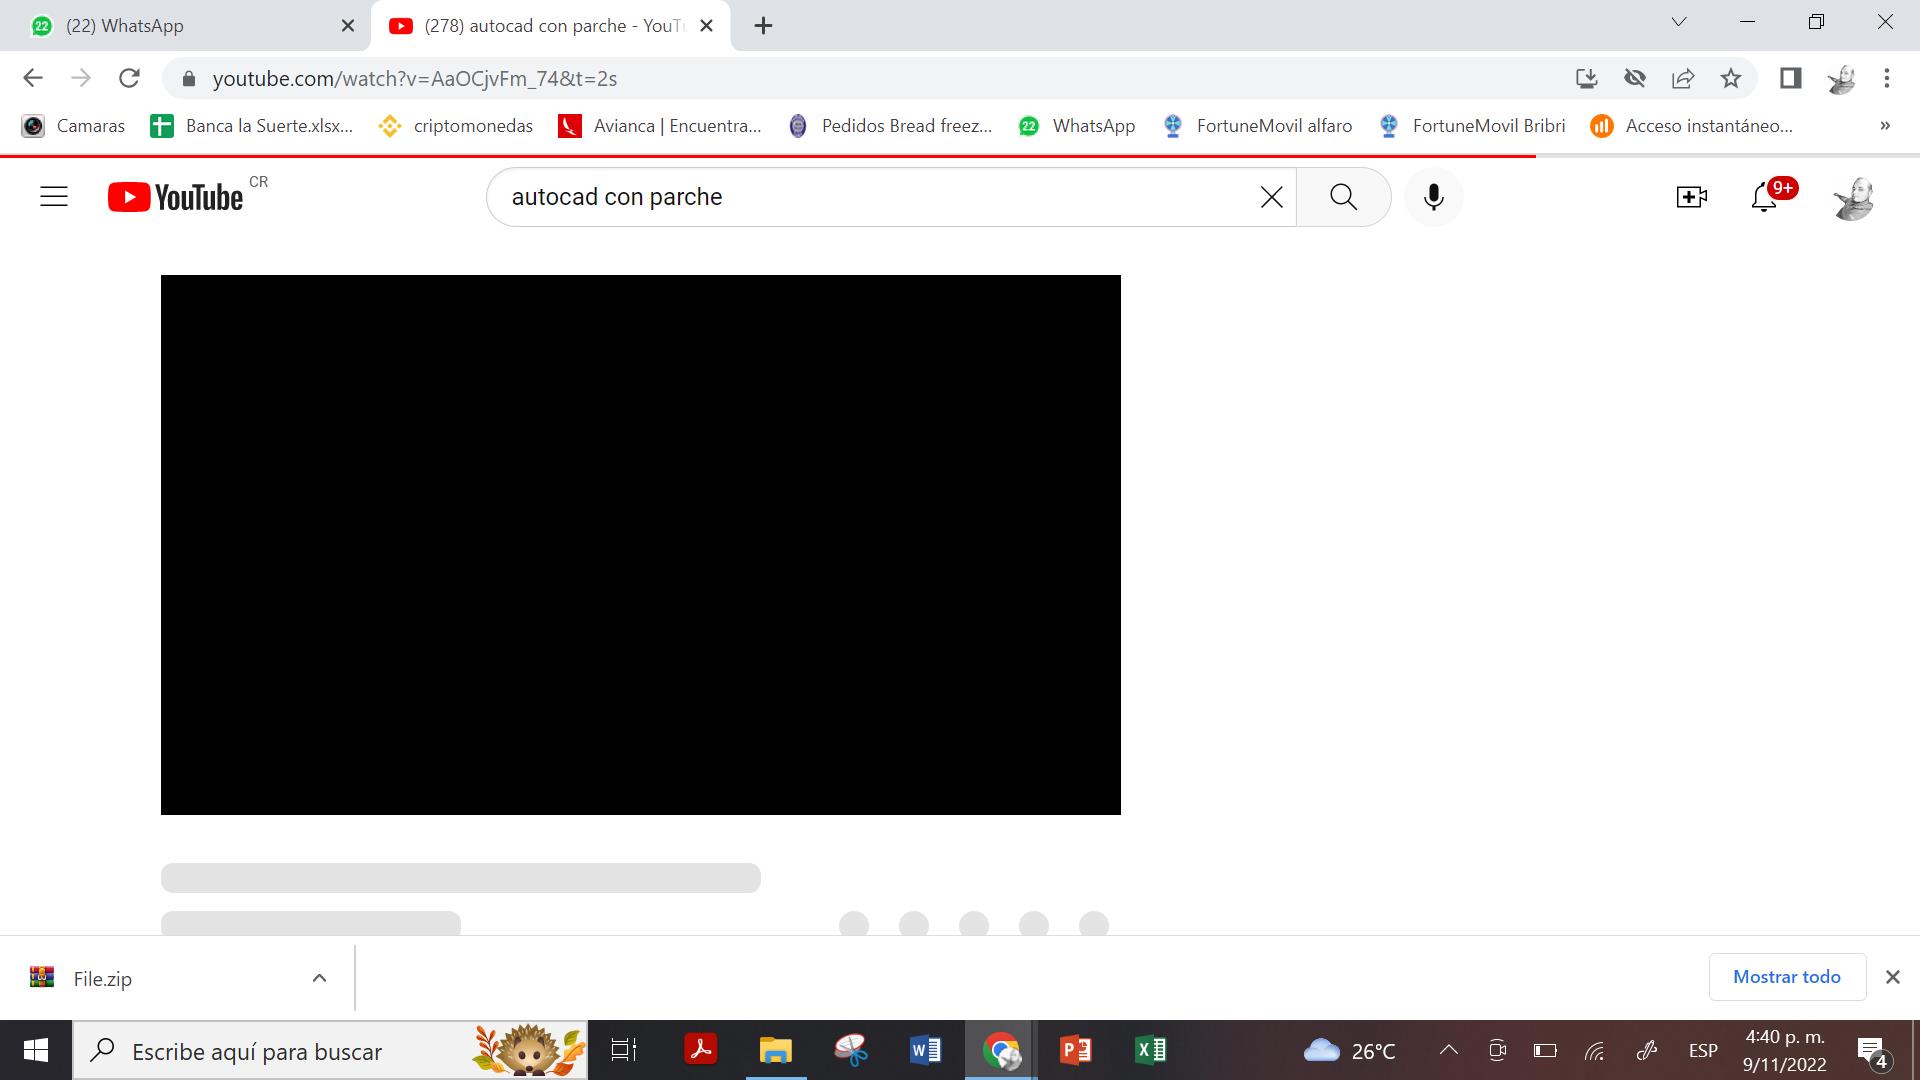Clear the search text with X
This screenshot has height=1080, width=1920.
click(x=1271, y=197)
